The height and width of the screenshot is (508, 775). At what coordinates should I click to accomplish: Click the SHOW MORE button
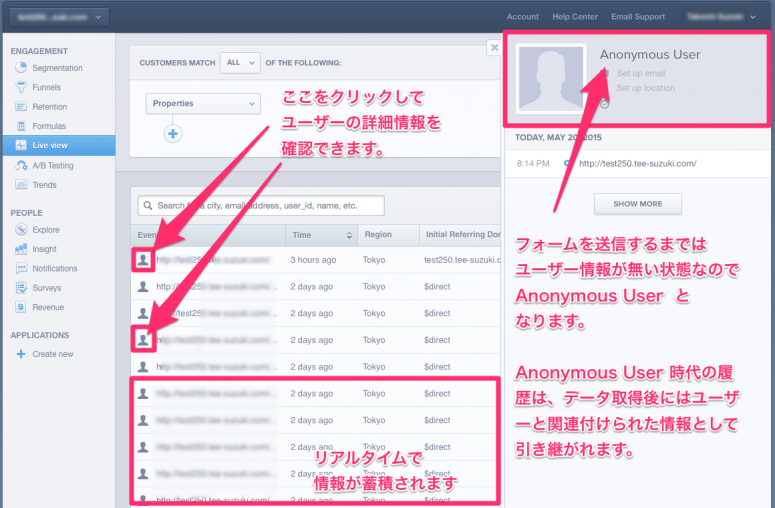click(637, 203)
